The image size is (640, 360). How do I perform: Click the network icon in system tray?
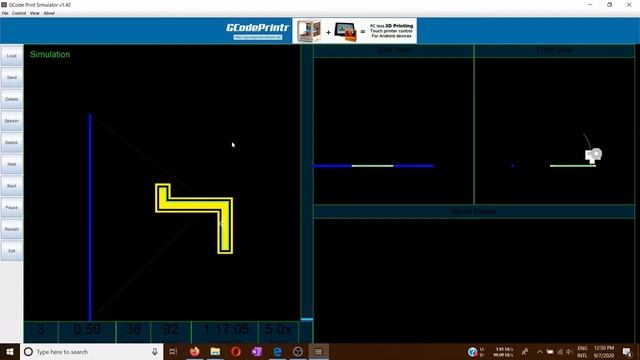(560, 351)
